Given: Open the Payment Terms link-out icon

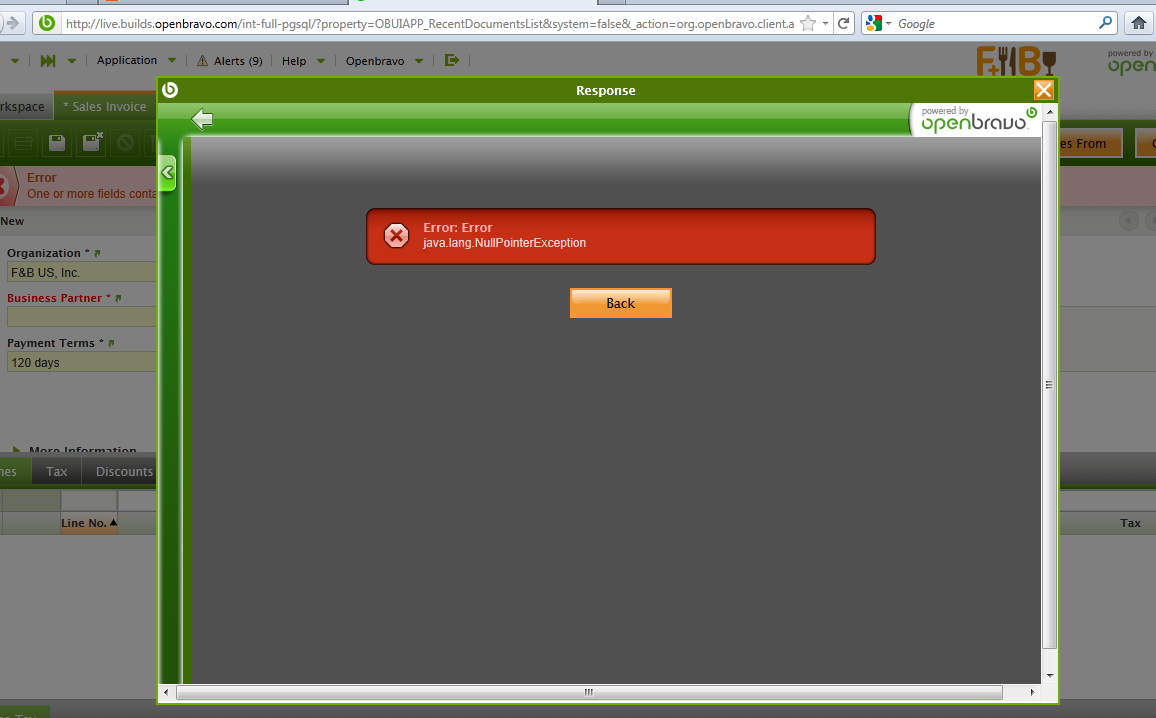Looking at the screenshot, I should coord(111,343).
